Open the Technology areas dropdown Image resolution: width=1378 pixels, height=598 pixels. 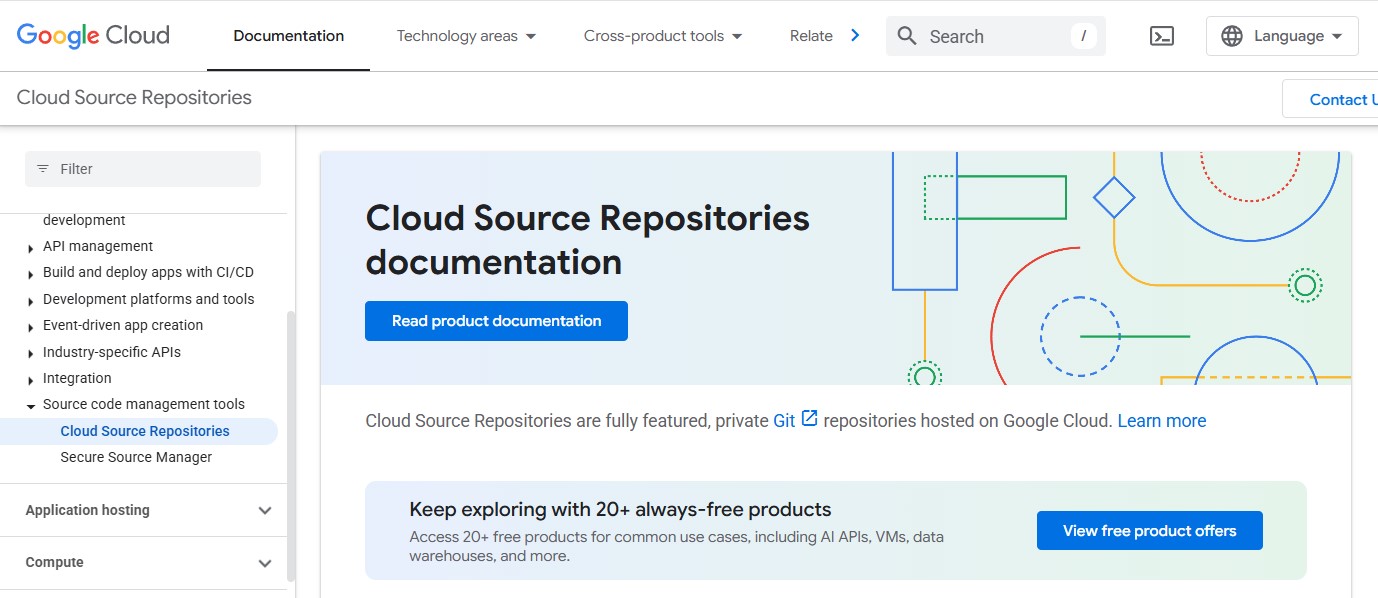pyautogui.click(x=466, y=36)
